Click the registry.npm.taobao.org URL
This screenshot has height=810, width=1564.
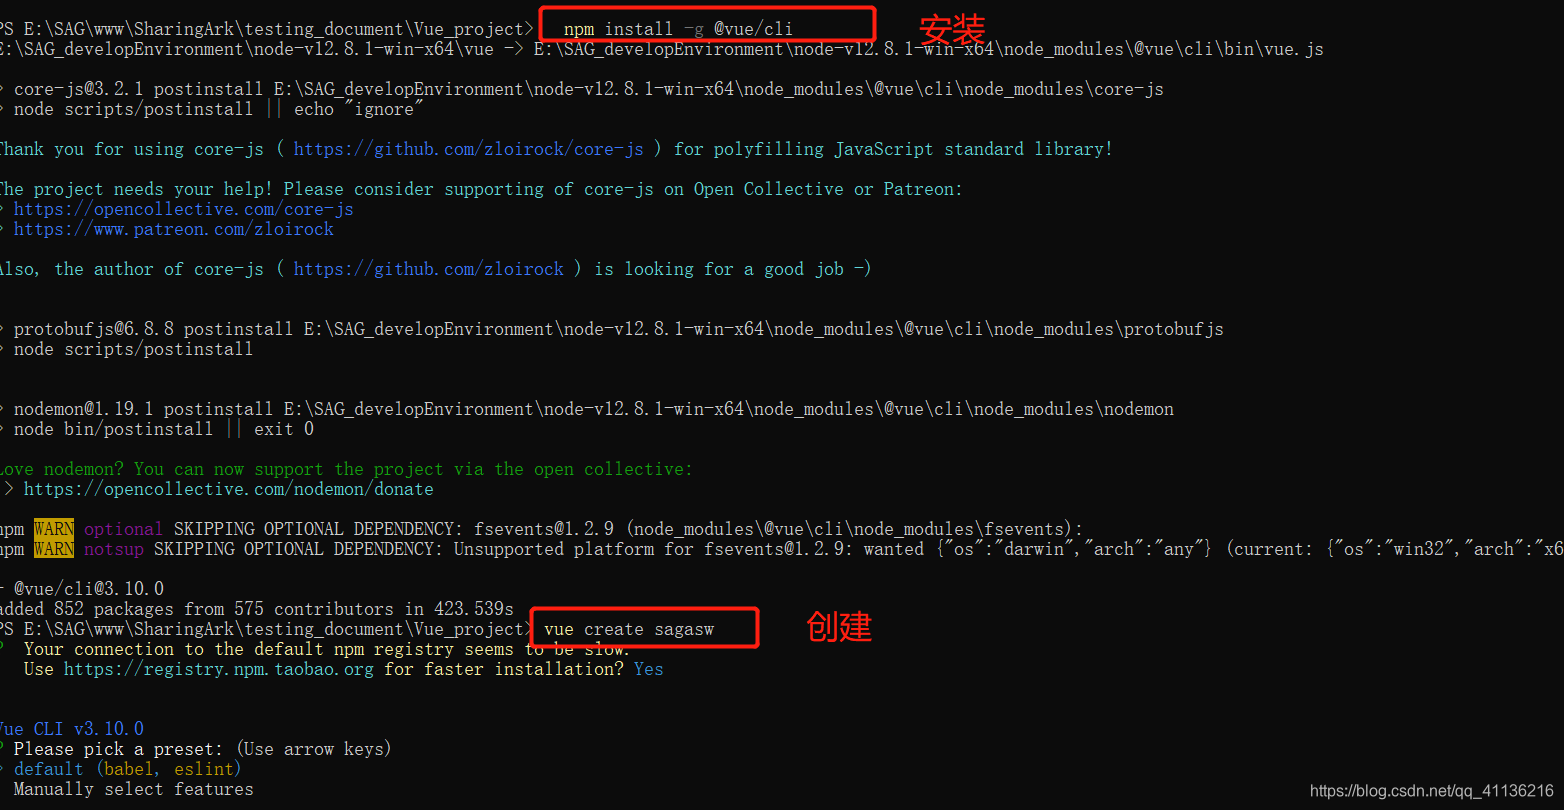tap(219, 669)
